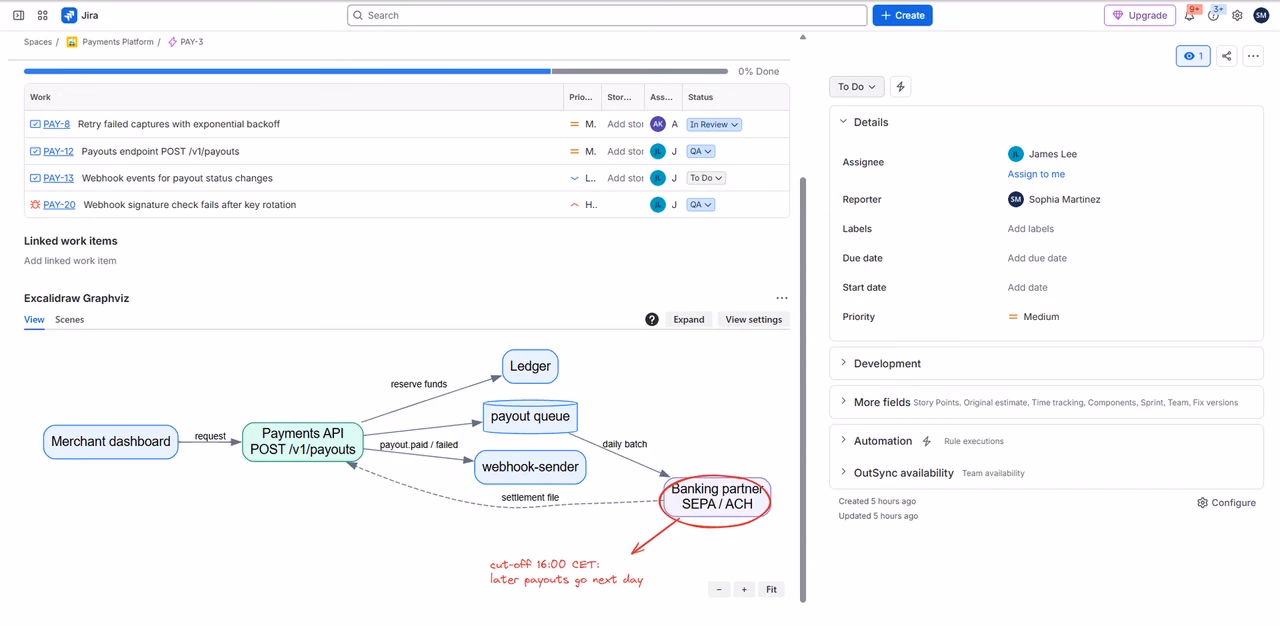This screenshot has height=626, width=1280.
Task: Click the Excalidraw help question mark icon
Action: (x=652, y=319)
